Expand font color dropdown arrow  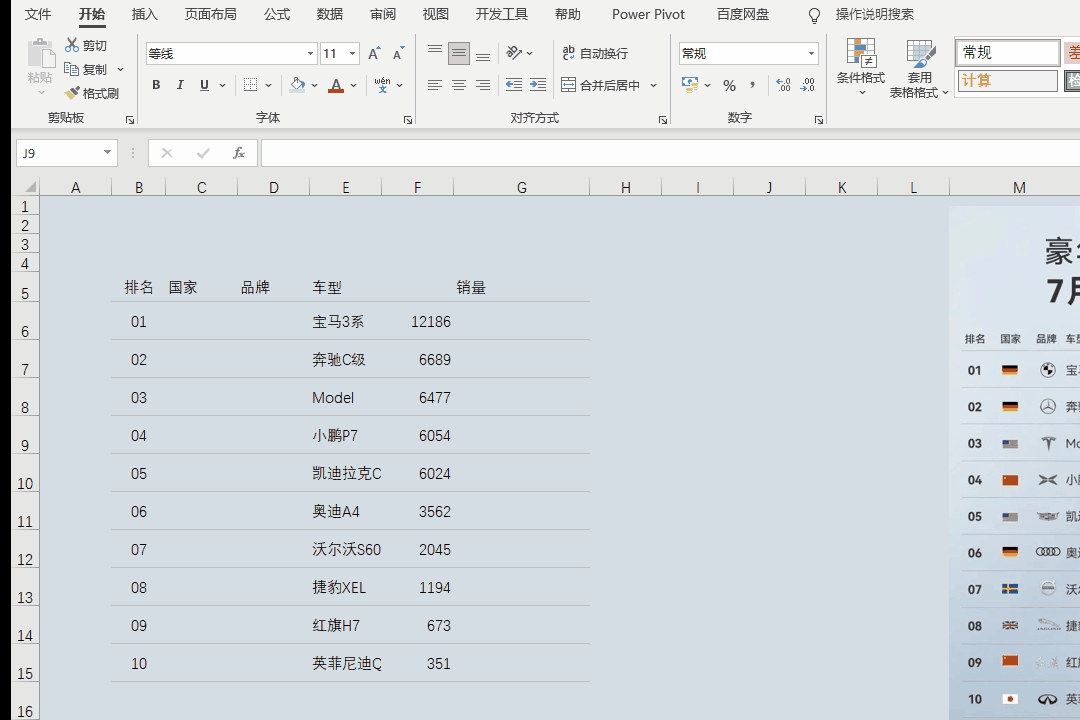click(x=353, y=85)
